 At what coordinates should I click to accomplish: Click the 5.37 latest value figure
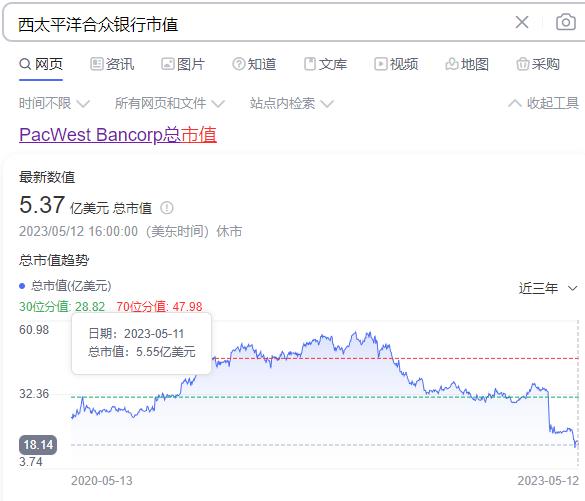pyautogui.click(x=42, y=205)
